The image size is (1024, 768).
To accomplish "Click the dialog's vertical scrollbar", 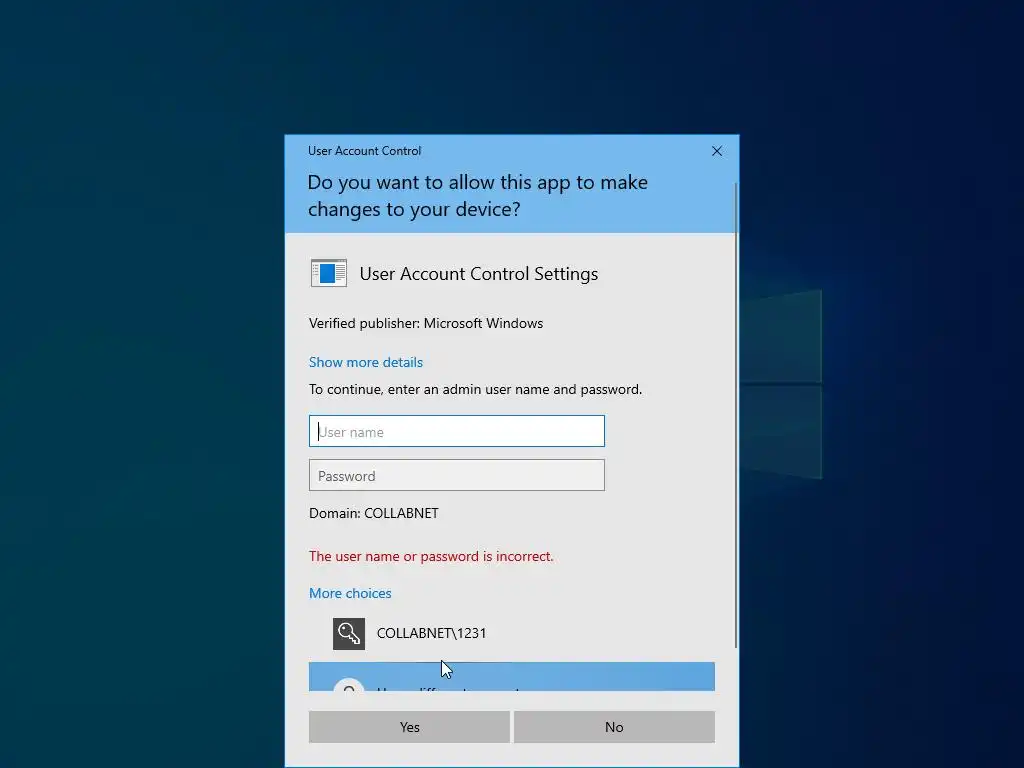I will tap(736, 415).
